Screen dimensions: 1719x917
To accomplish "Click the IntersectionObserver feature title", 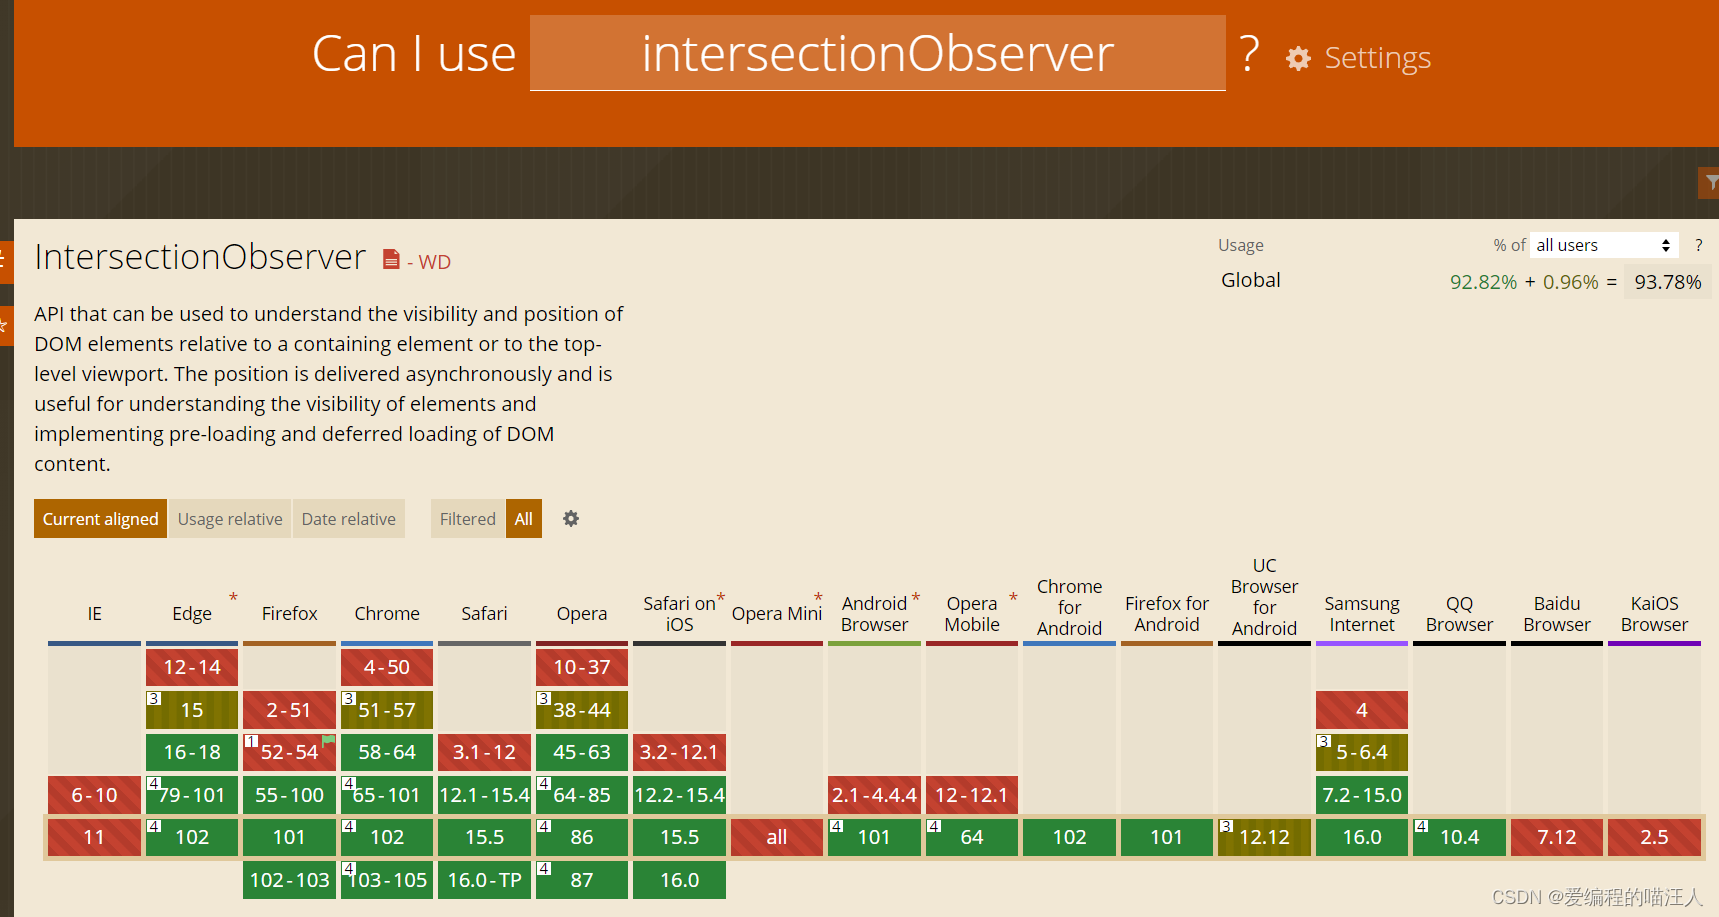I will point(200,257).
